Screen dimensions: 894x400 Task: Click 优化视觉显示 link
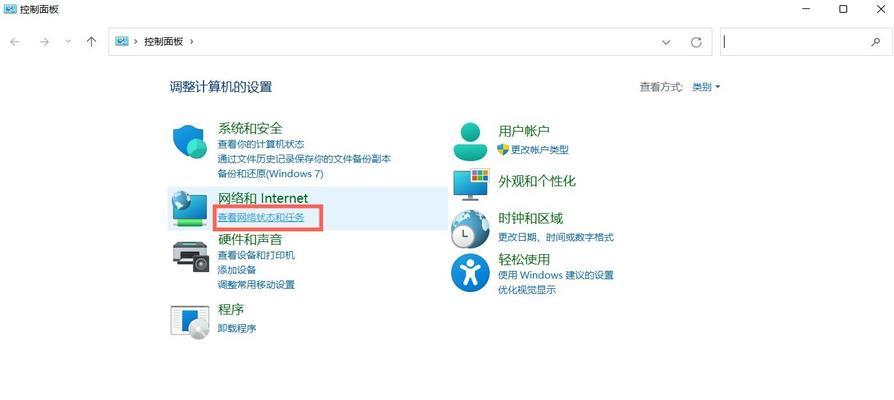(527, 290)
